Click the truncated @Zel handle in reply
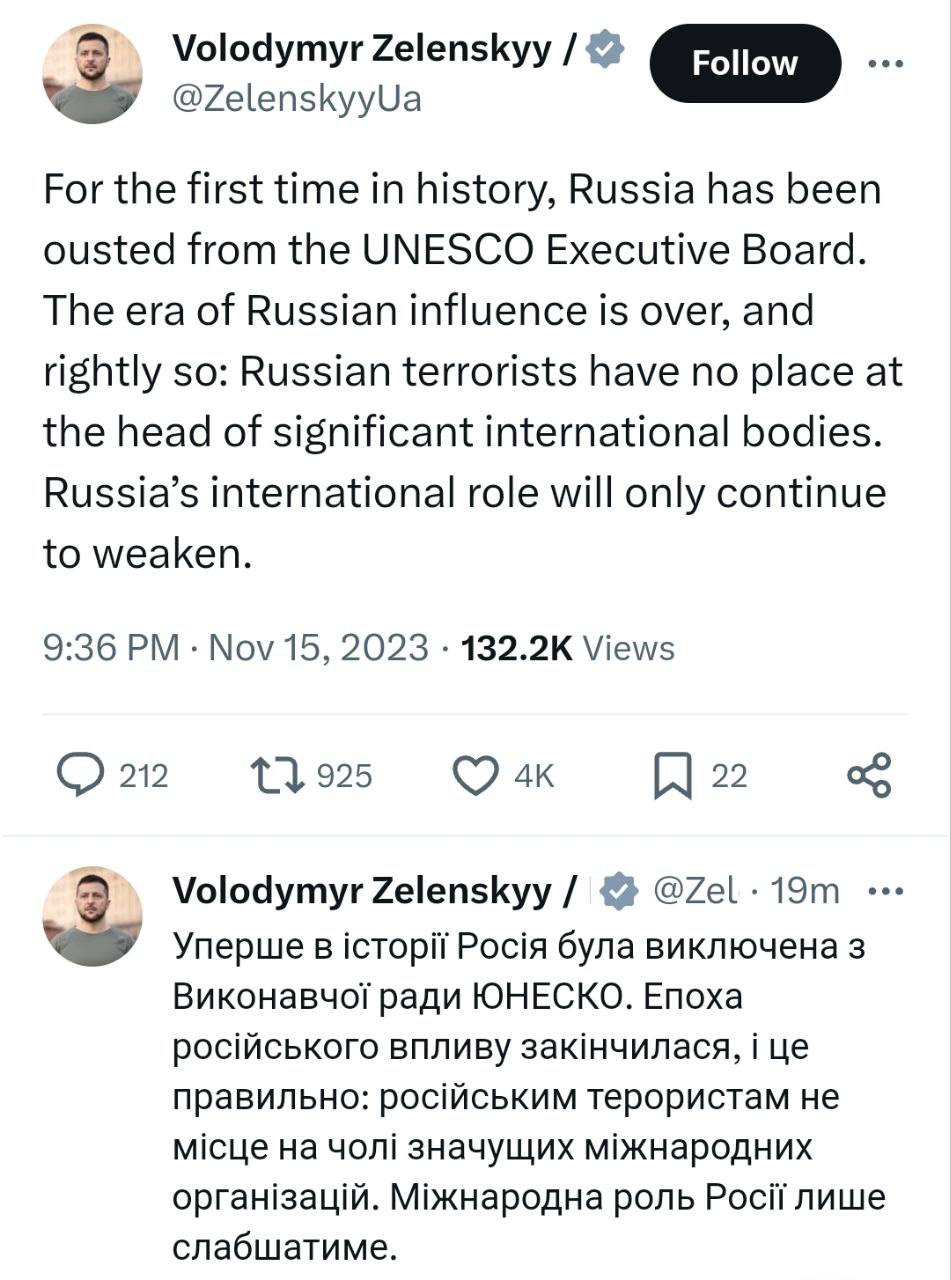Screen dimensions: 951x1280 click(695, 889)
